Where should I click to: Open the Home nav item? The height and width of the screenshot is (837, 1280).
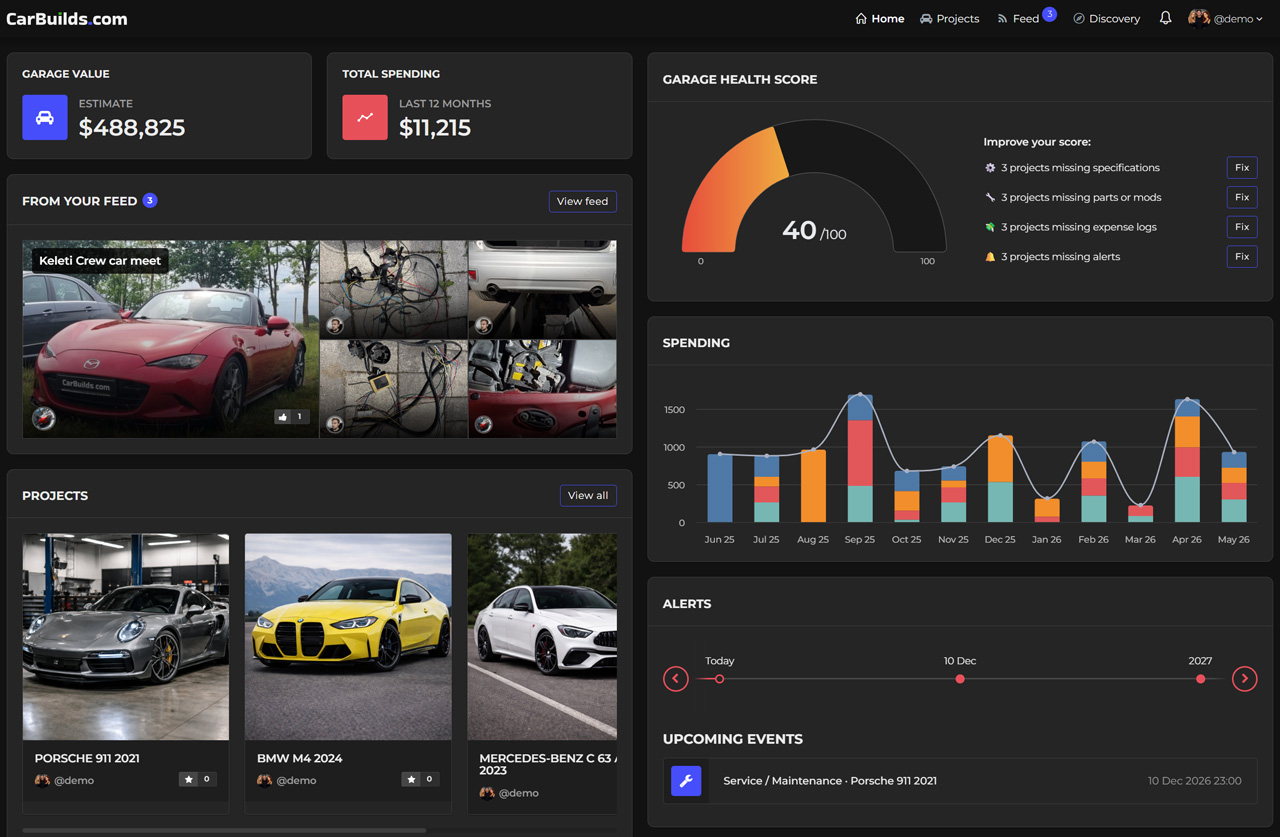pos(879,19)
